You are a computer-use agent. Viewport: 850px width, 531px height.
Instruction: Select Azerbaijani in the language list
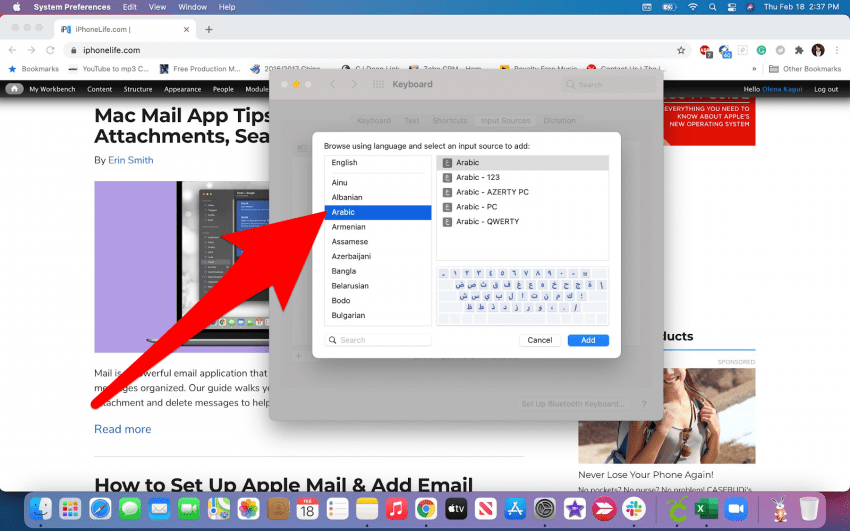click(378, 256)
